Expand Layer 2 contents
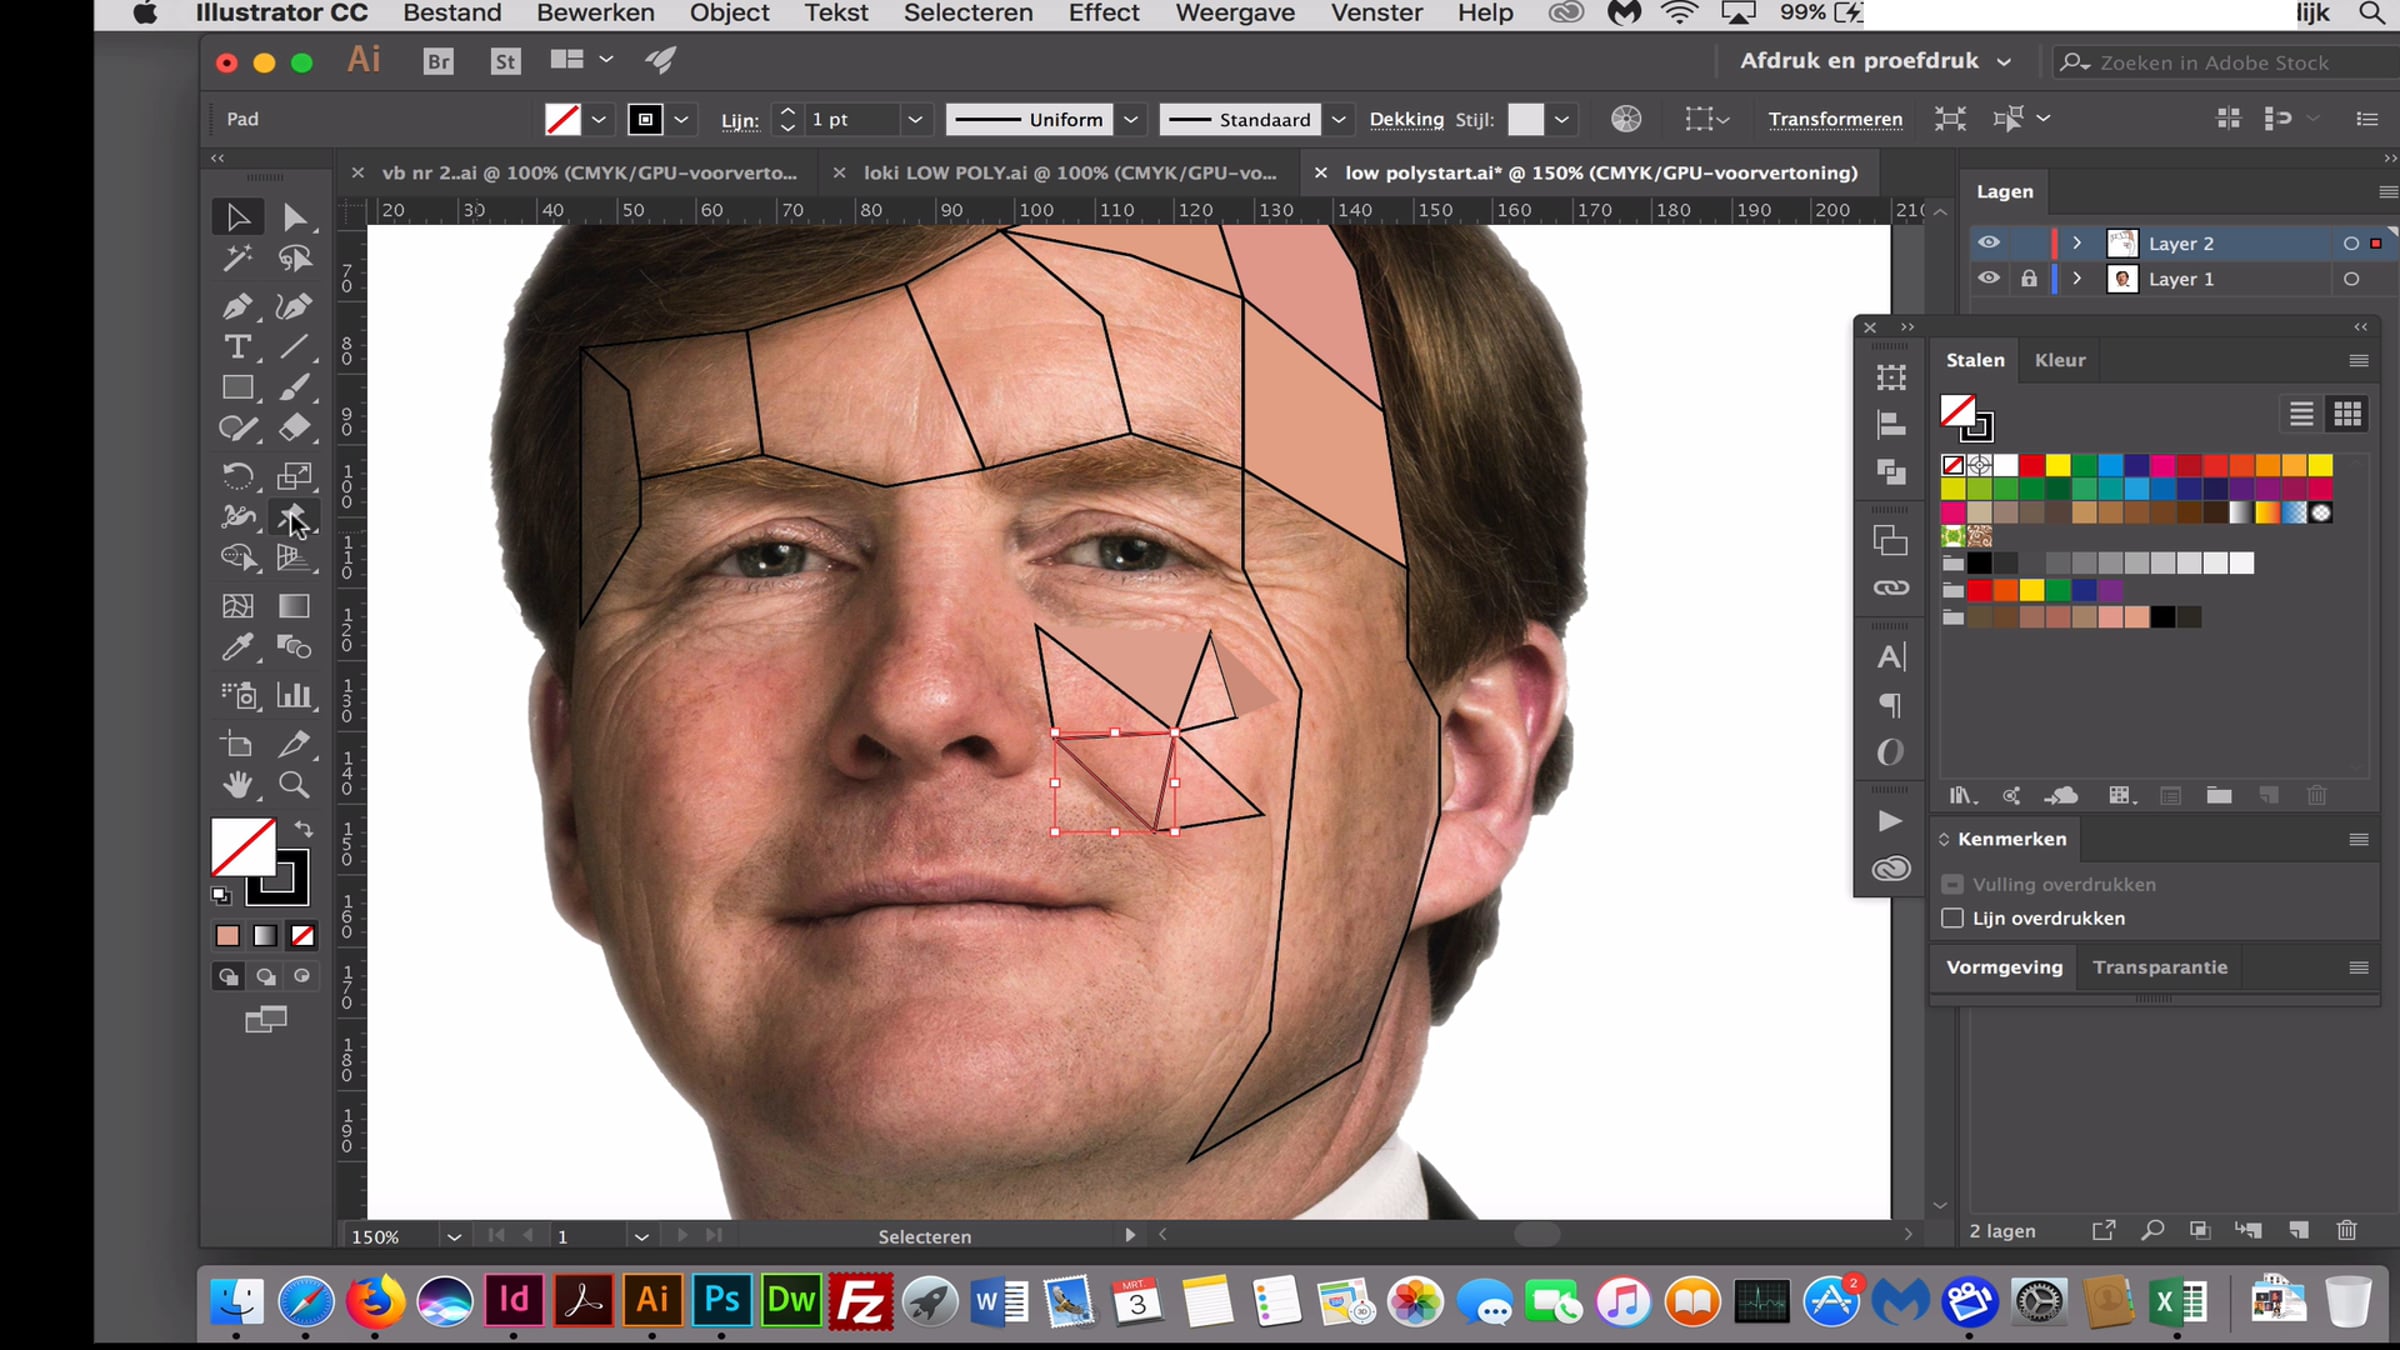This screenshot has width=2400, height=1350. pyautogui.click(x=2077, y=243)
